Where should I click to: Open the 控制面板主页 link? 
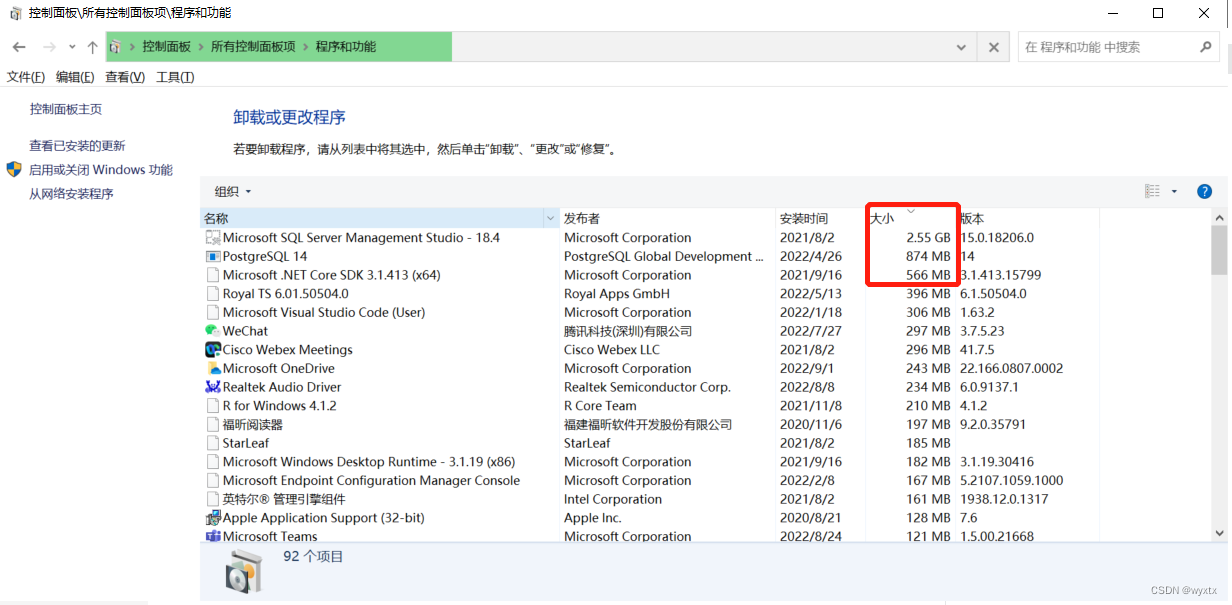click(x=66, y=109)
